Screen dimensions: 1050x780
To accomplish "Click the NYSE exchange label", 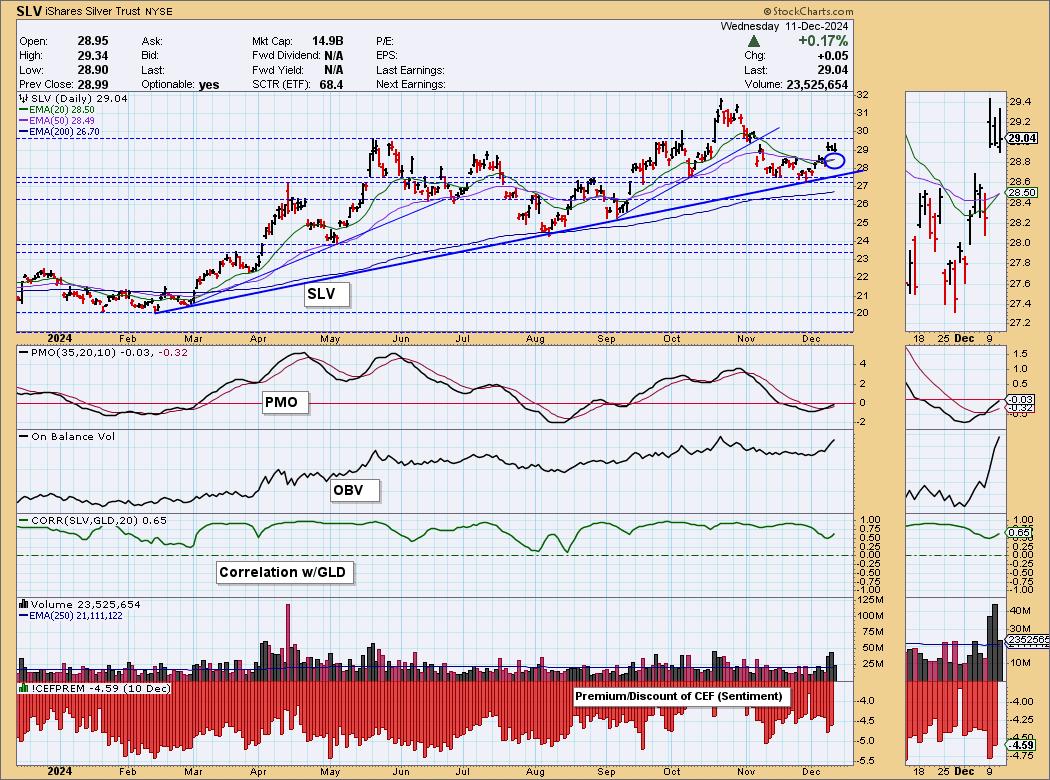I will click(x=157, y=12).
